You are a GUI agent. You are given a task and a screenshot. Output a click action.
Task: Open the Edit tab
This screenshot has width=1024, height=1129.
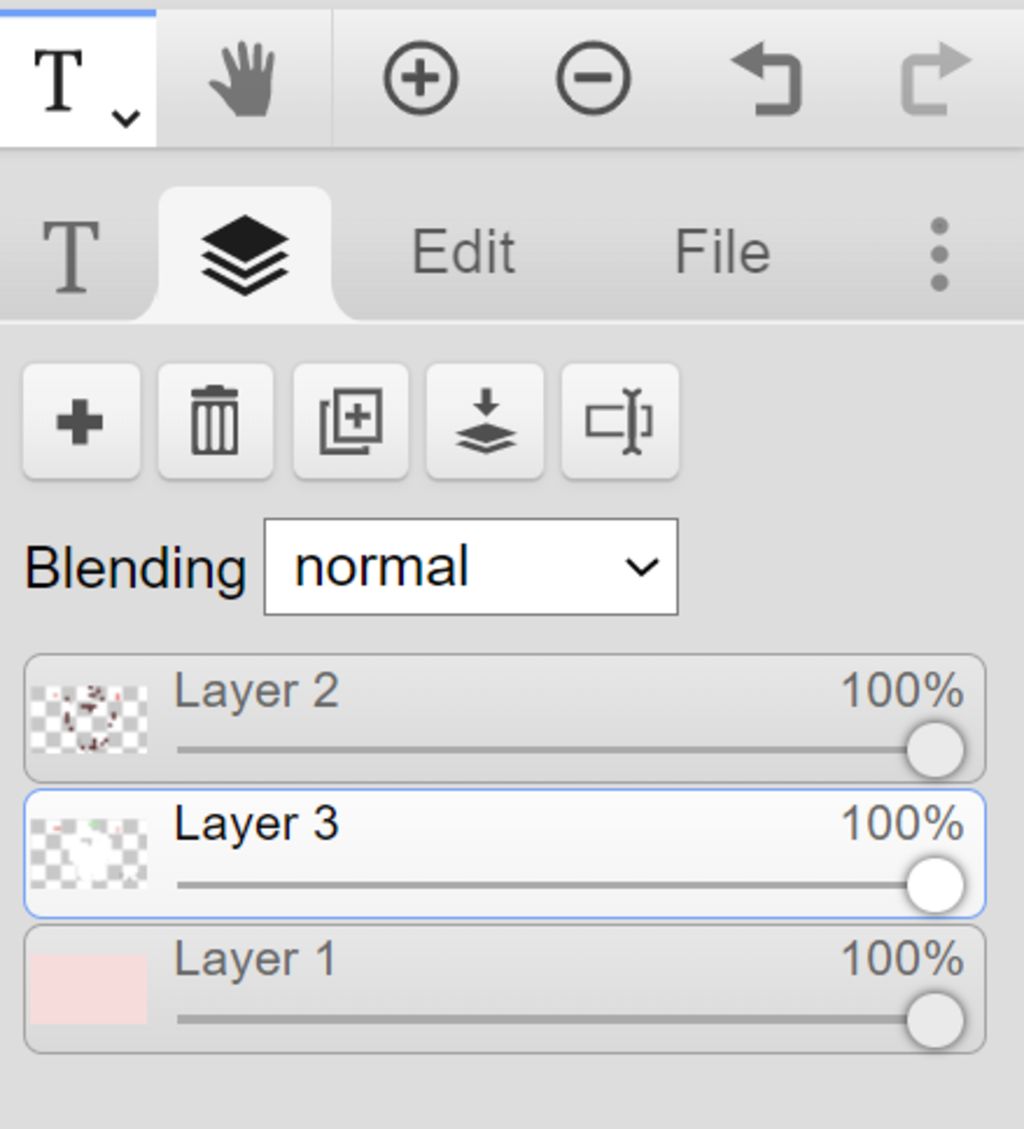click(x=464, y=252)
